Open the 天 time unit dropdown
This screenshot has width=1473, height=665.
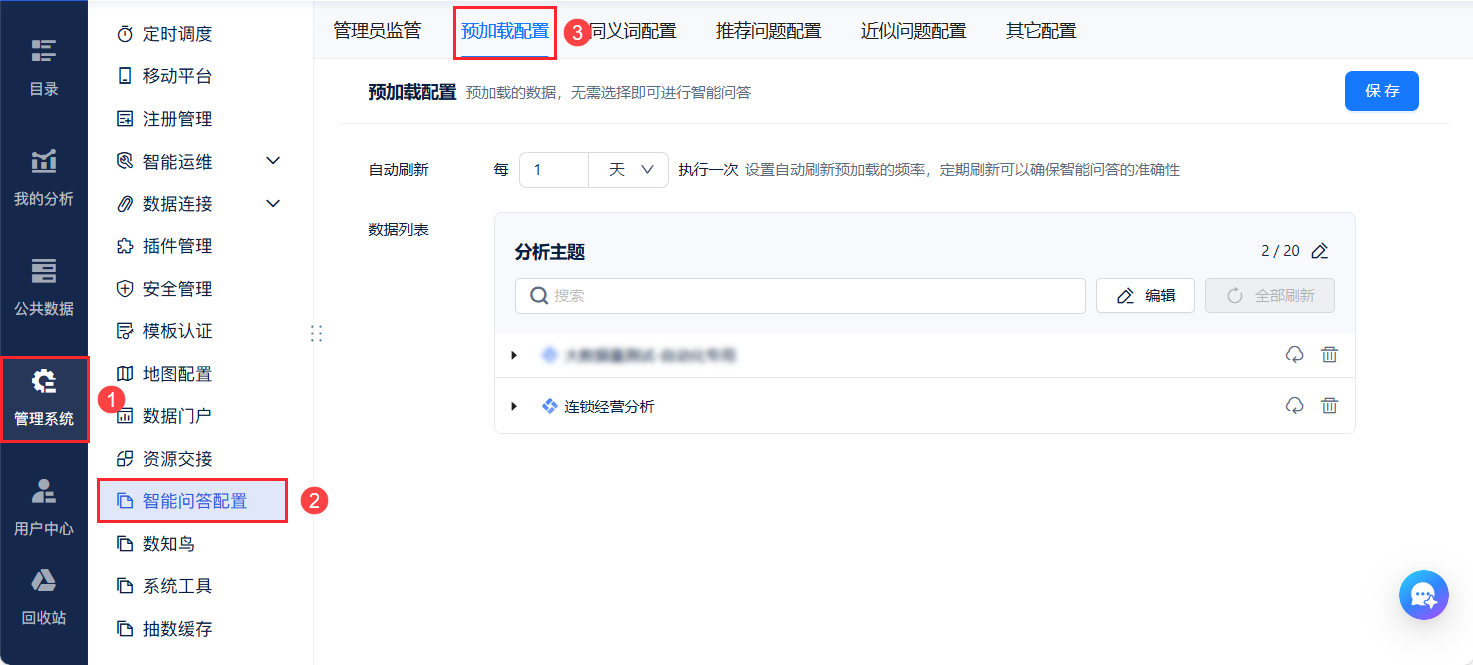[x=628, y=170]
